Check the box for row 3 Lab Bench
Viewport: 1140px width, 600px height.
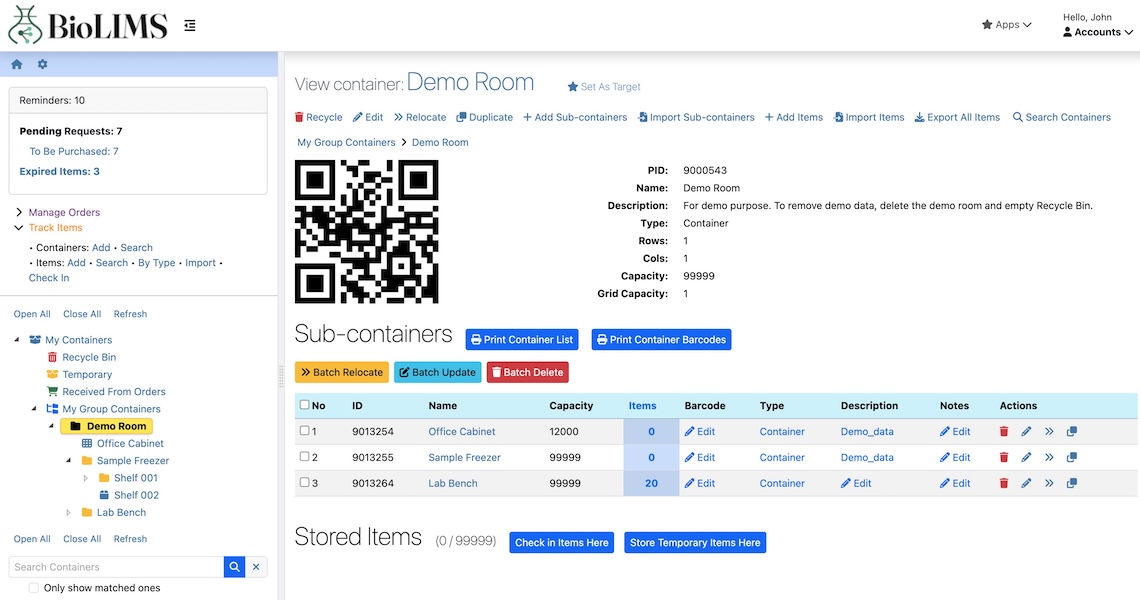tap(305, 482)
